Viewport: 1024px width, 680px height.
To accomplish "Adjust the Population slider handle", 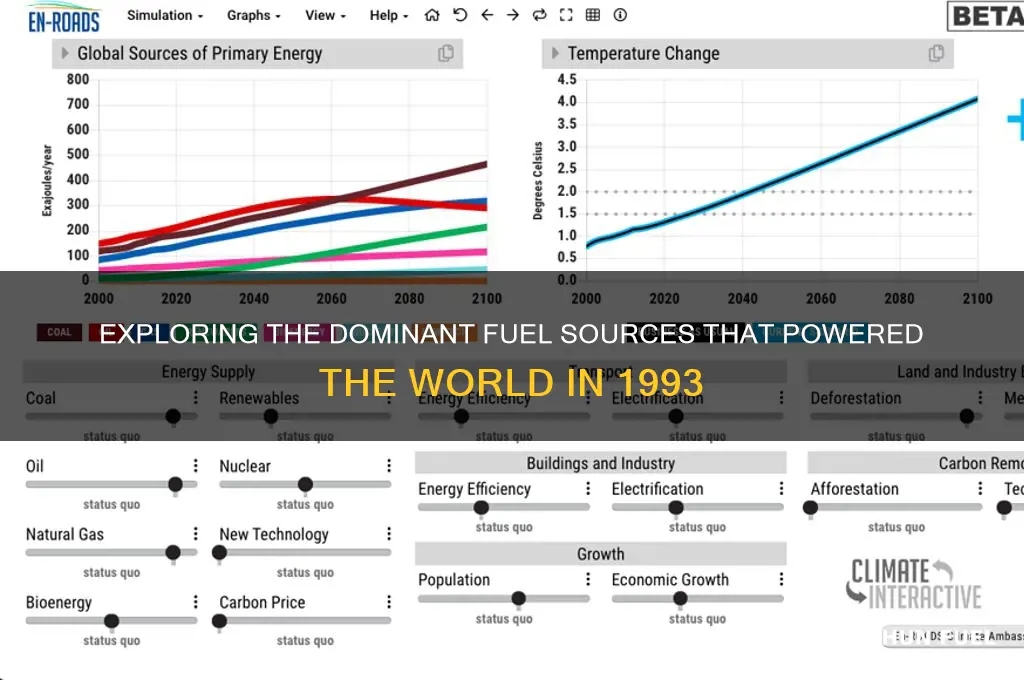I will click(x=519, y=598).
